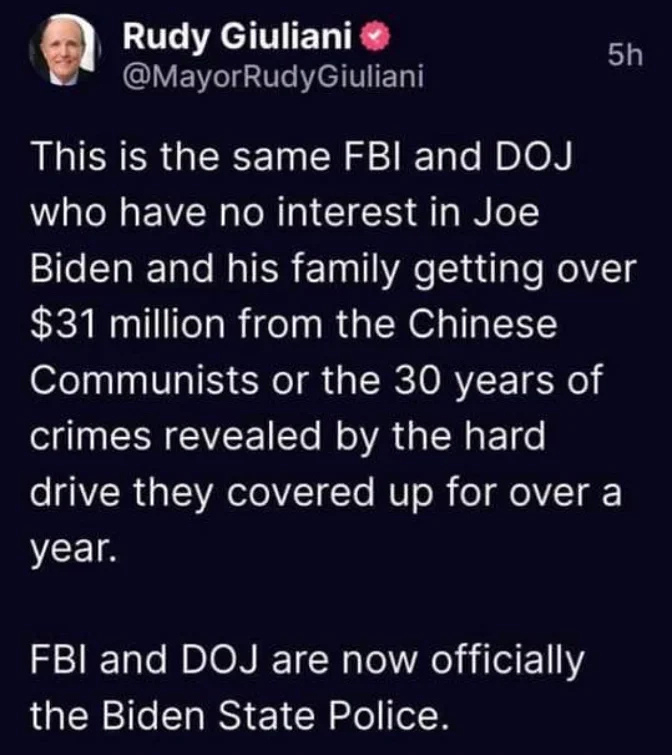Click the 5h post timestamp

[625, 55]
